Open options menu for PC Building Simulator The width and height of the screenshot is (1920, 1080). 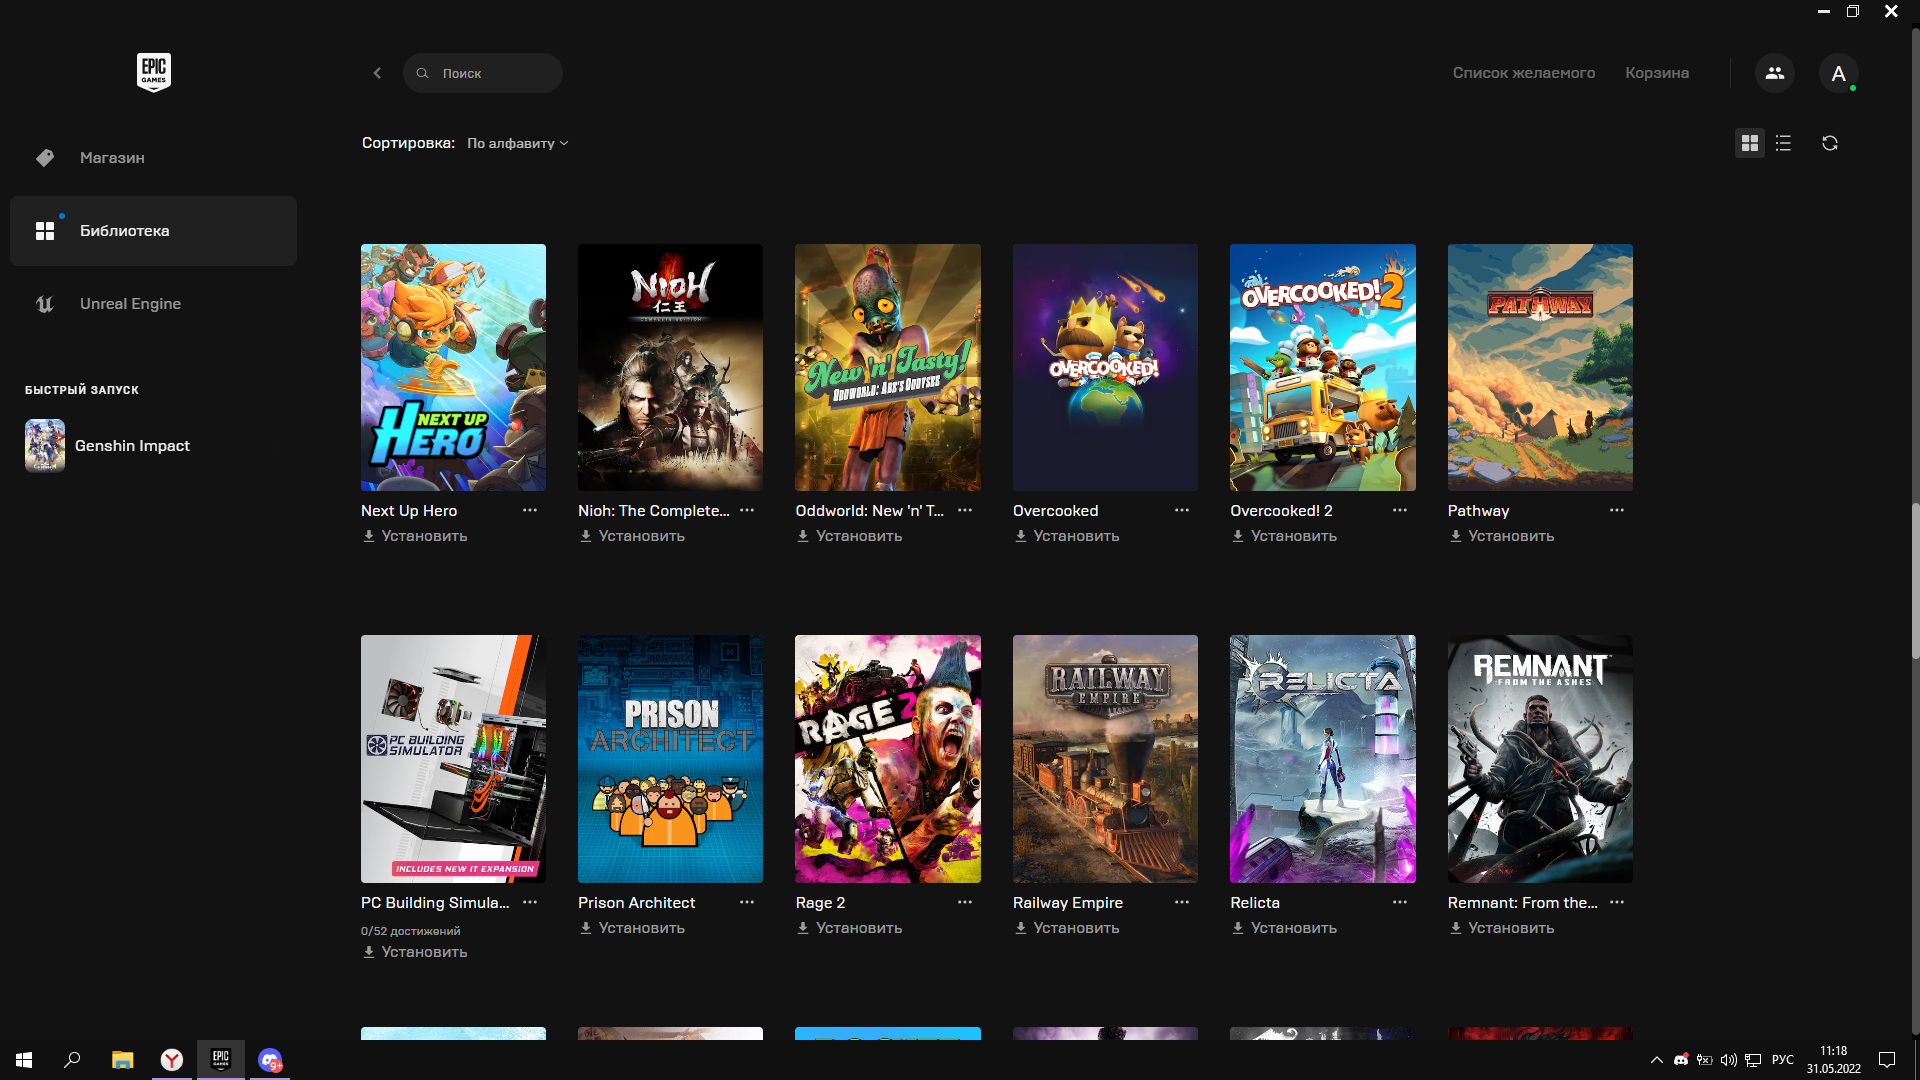tap(530, 902)
